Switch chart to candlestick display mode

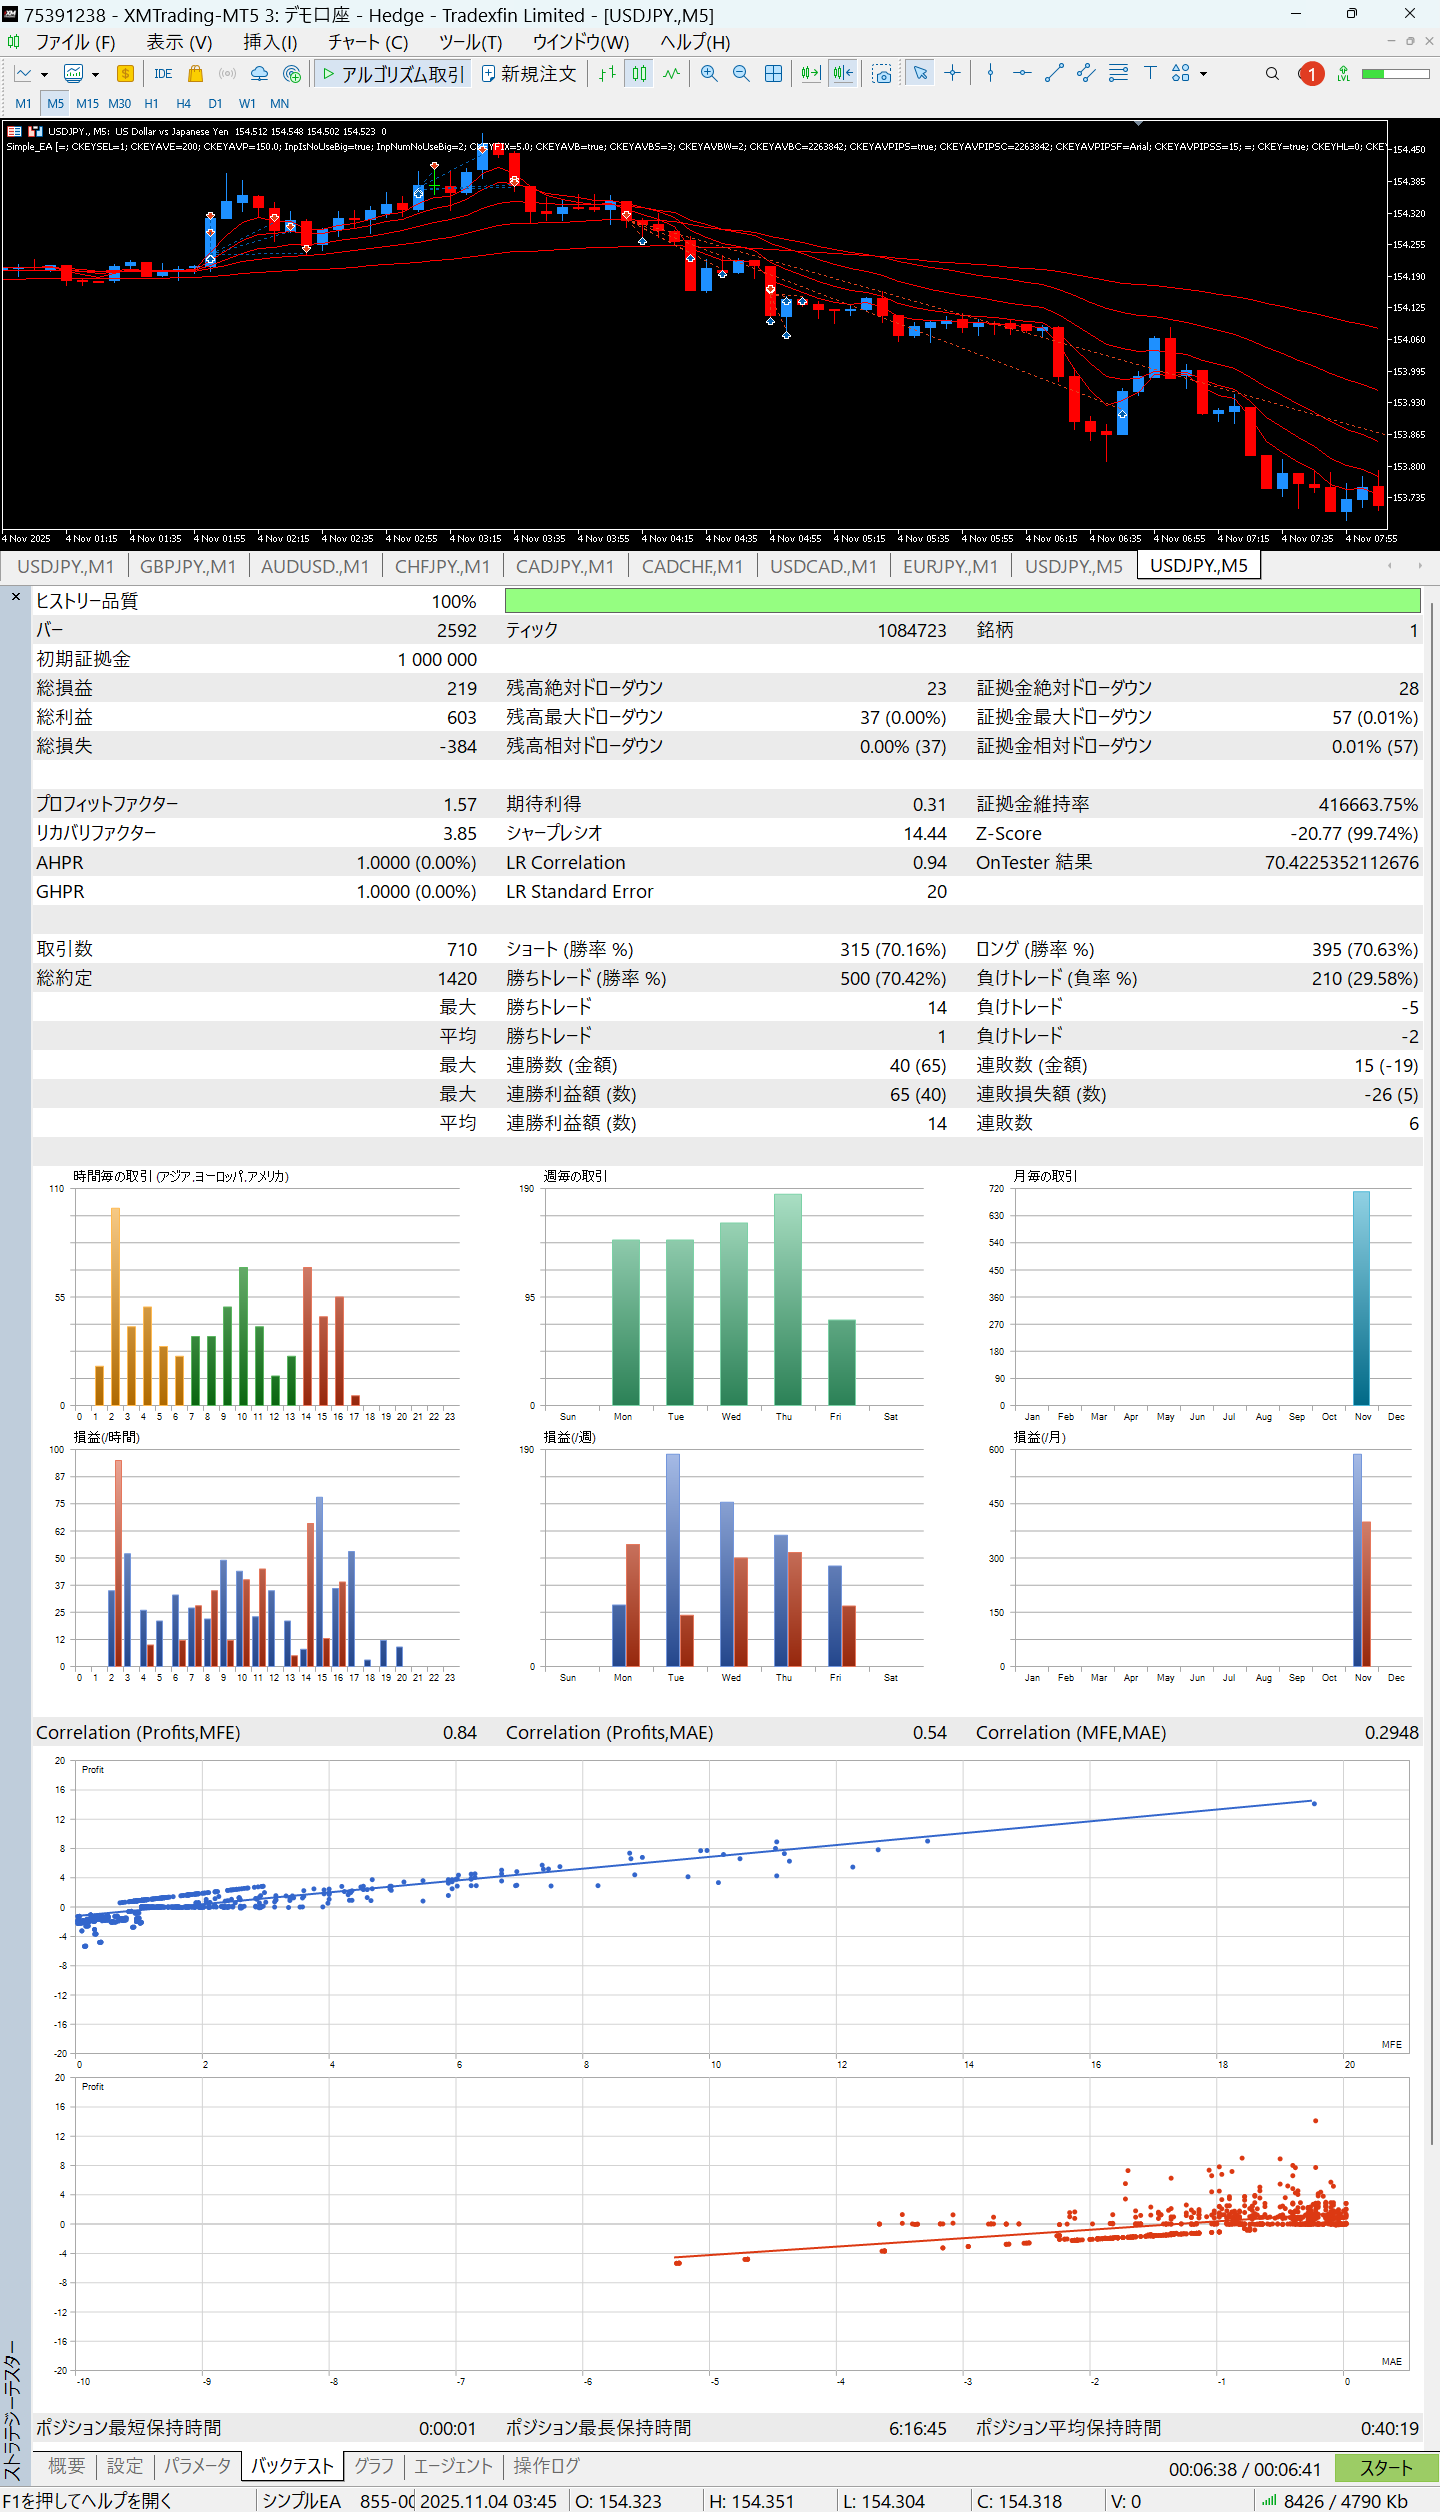tap(639, 74)
